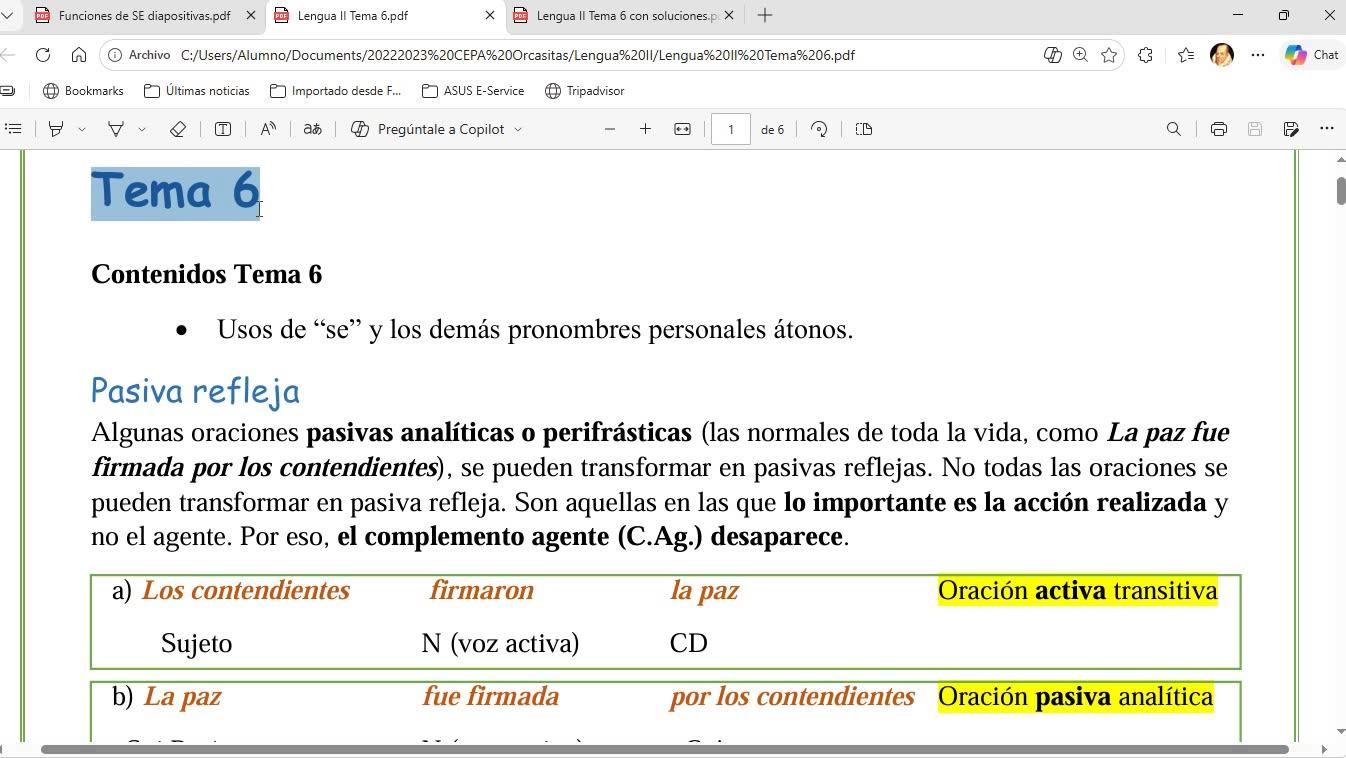1346x758 pixels.
Task: Switch to Funciones de SE diapositivas.pdf tab
Action: (144, 15)
